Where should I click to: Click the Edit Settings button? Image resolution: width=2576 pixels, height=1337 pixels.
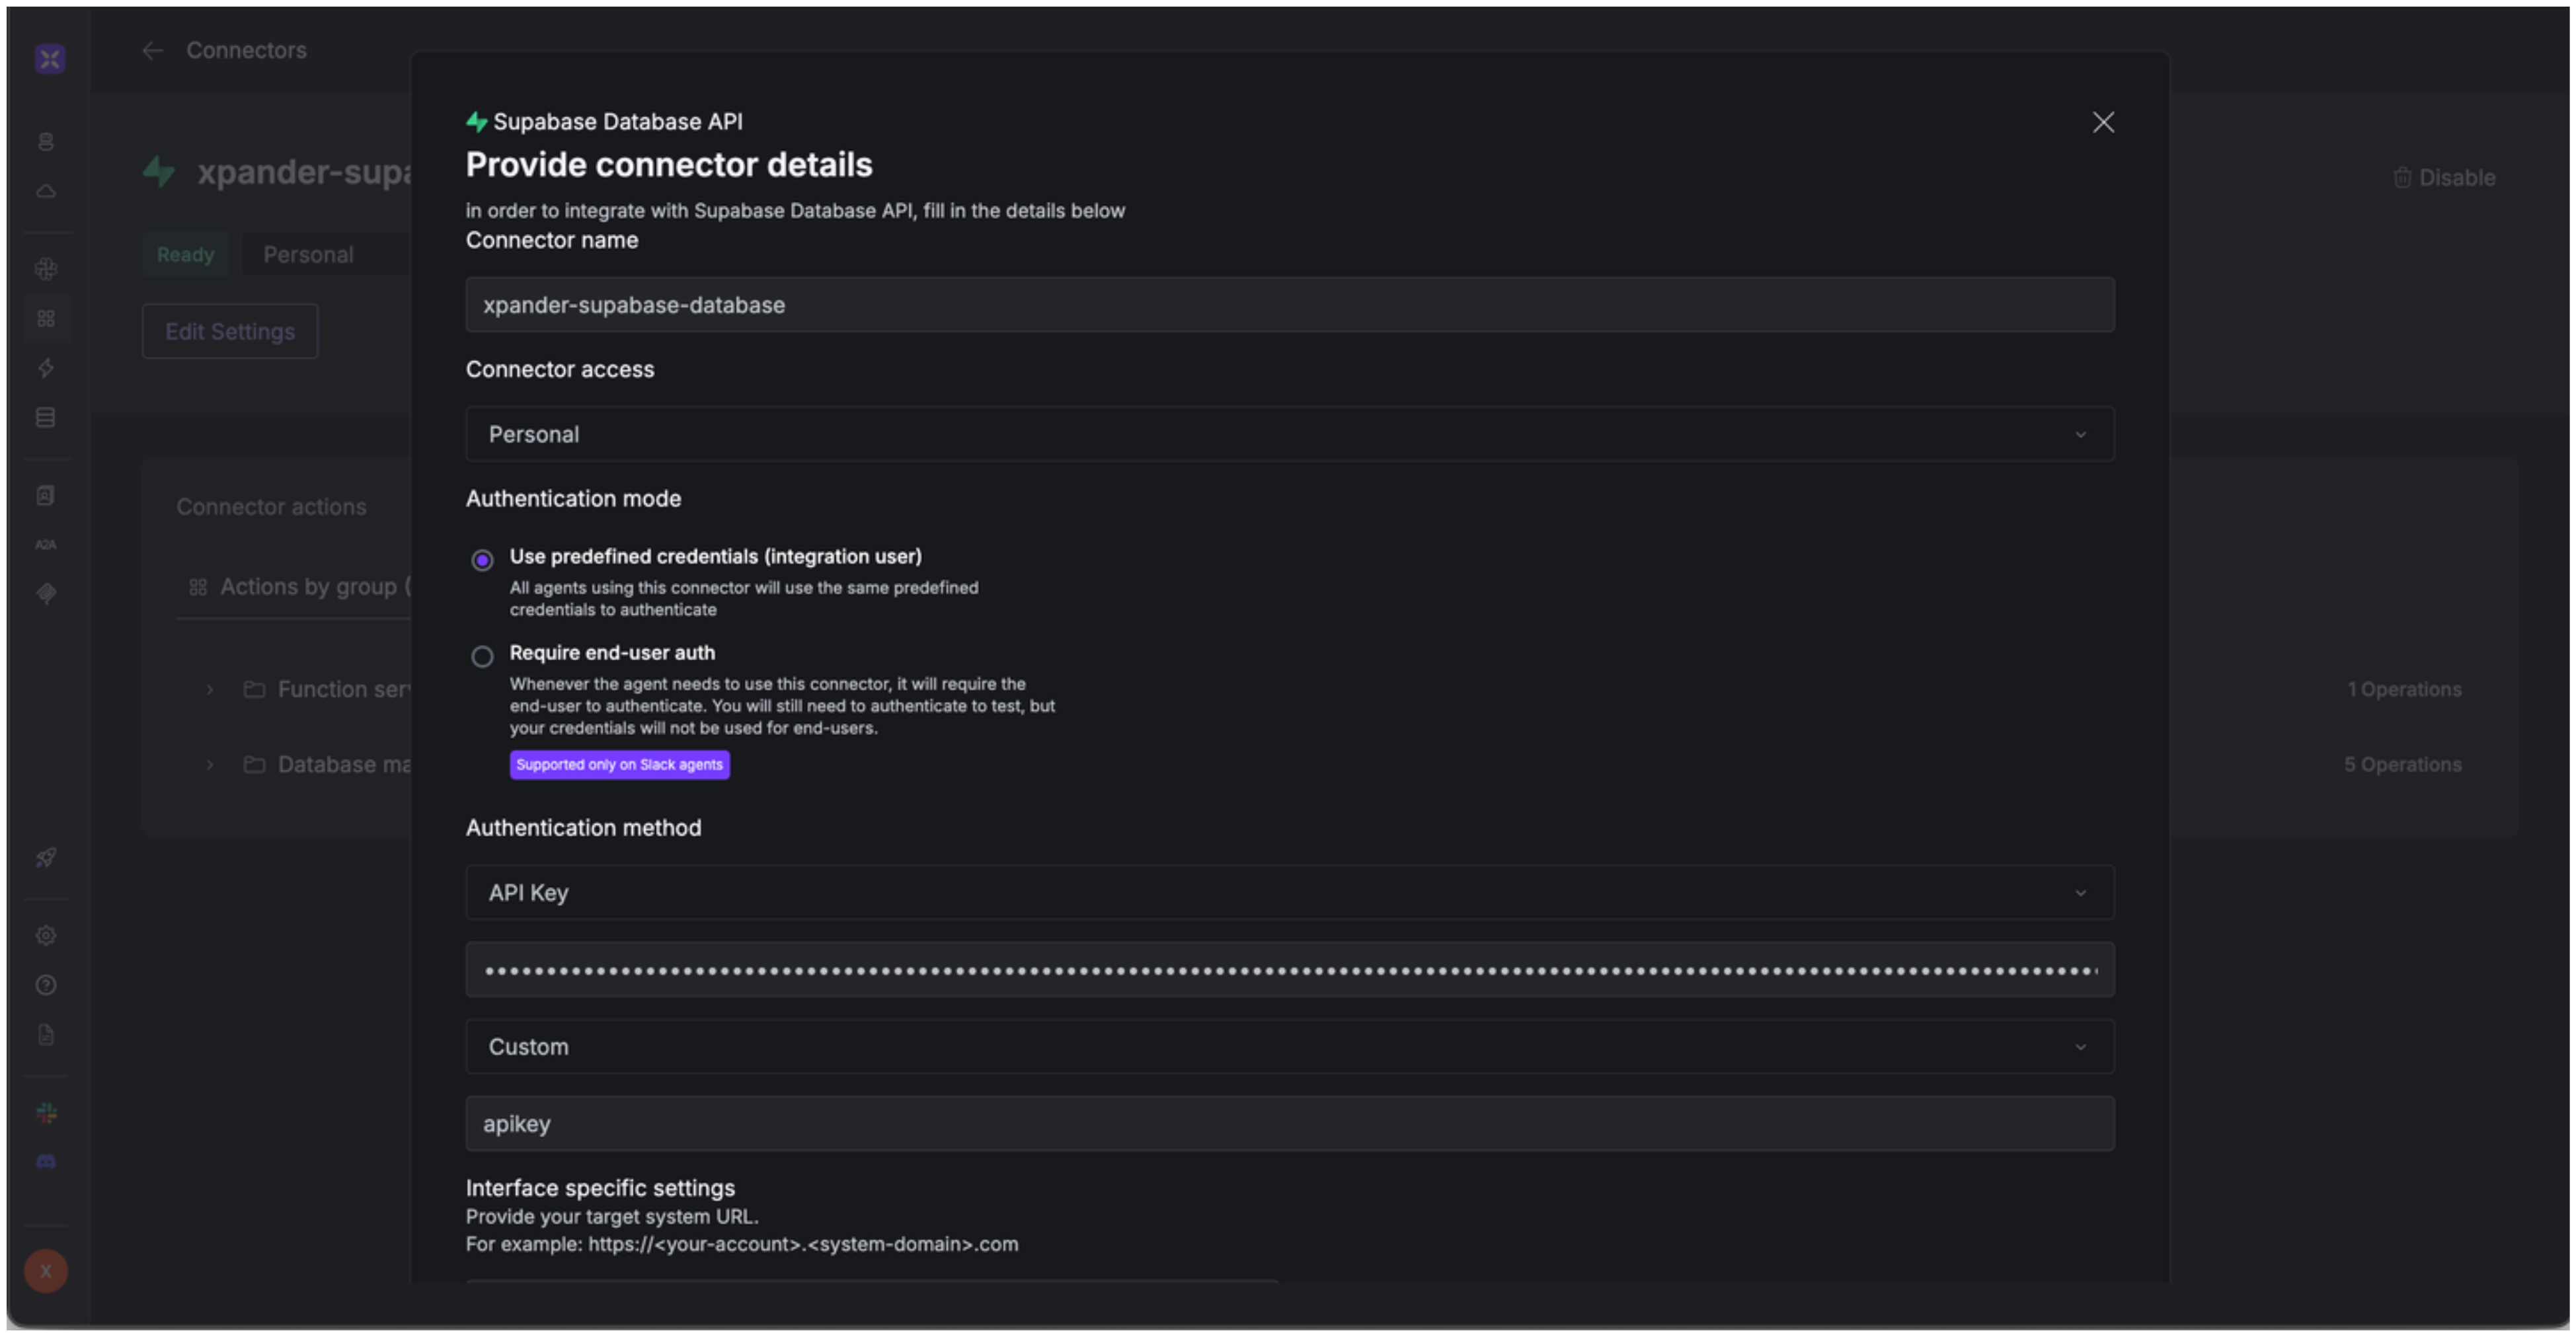pos(230,332)
